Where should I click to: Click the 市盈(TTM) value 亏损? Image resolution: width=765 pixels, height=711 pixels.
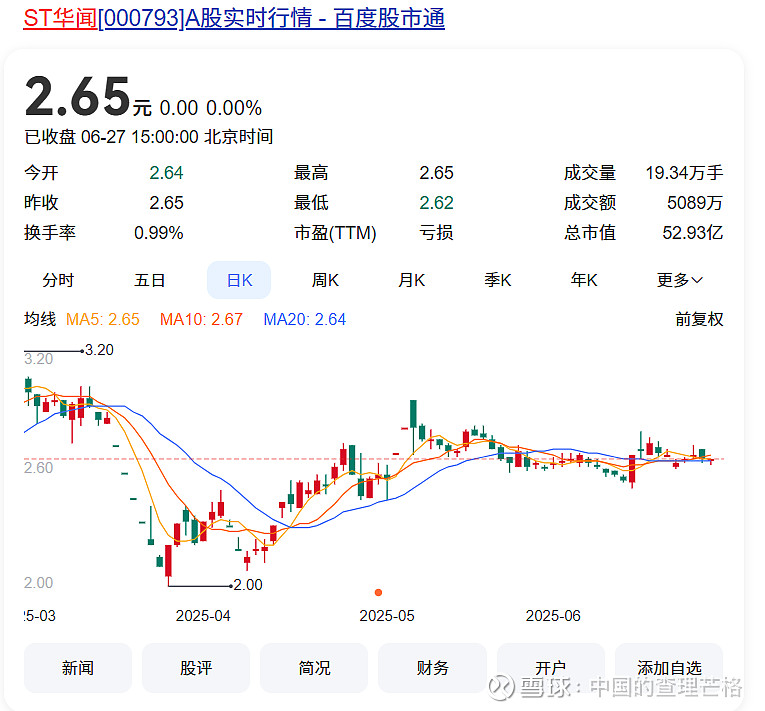click(x=436, y=233)
